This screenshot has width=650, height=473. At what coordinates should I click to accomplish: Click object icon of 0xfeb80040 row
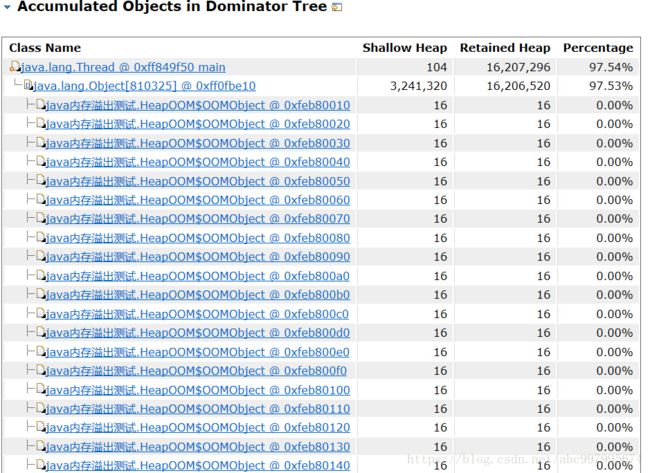[x=41, y=161]
